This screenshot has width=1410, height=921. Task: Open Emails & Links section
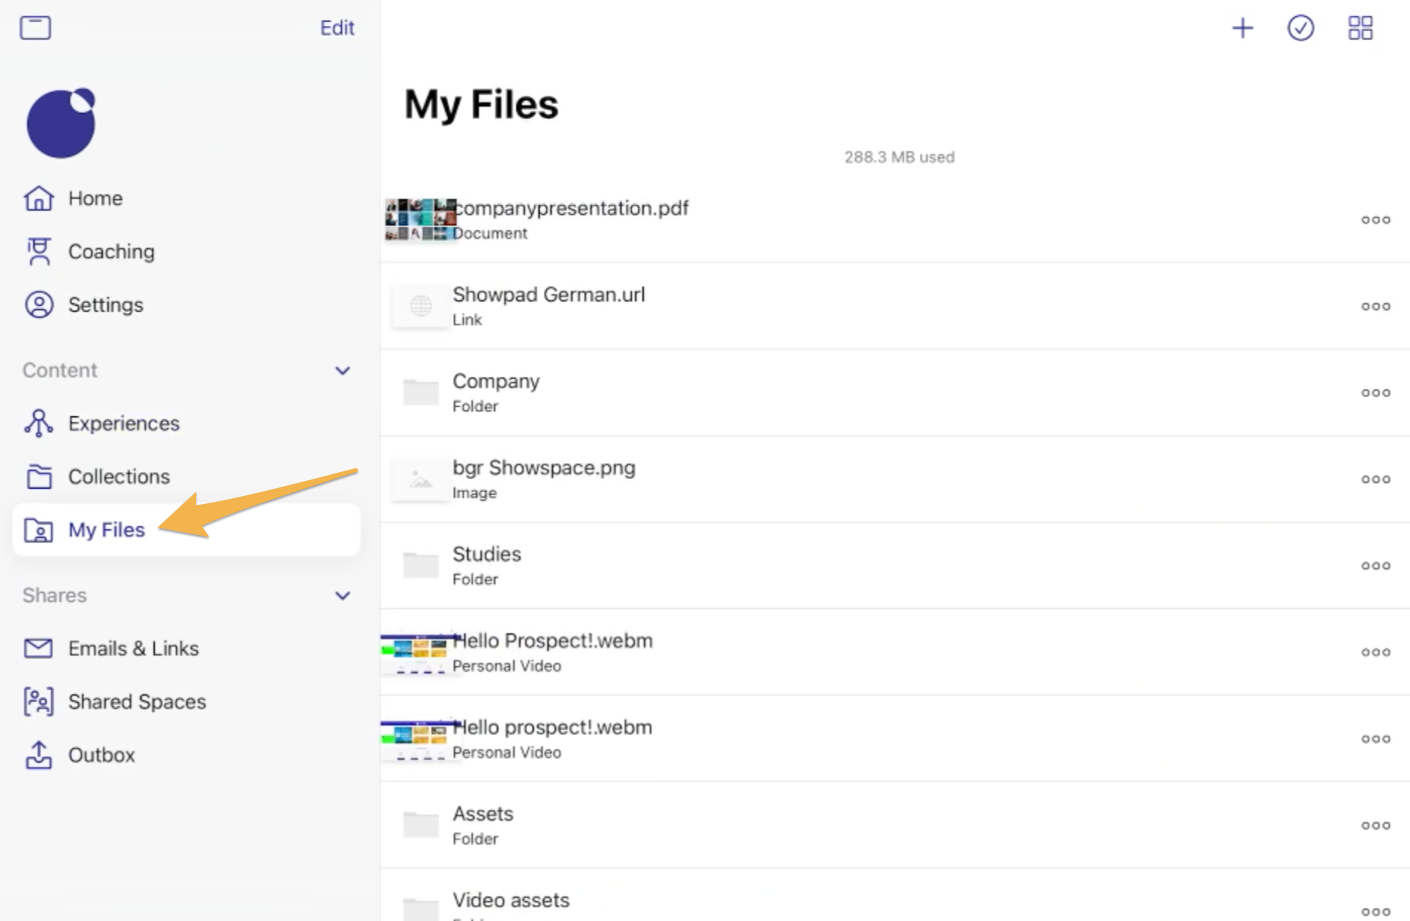(x=133, y=648)
